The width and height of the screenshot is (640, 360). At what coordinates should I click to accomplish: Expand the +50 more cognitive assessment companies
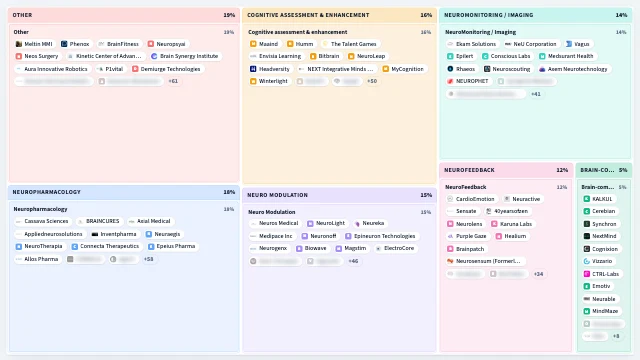pos(372,81)
